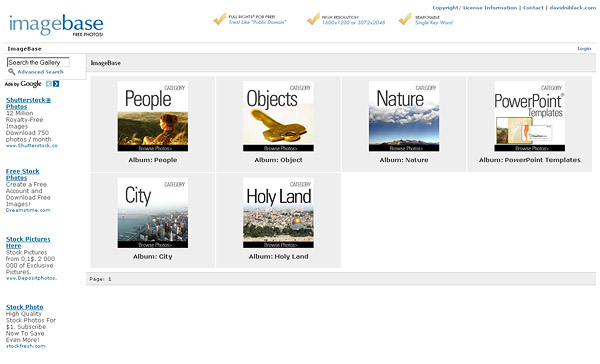Click the Search the Gallery field
Viewport: 600px width, 364px height.
coord(38,62)
